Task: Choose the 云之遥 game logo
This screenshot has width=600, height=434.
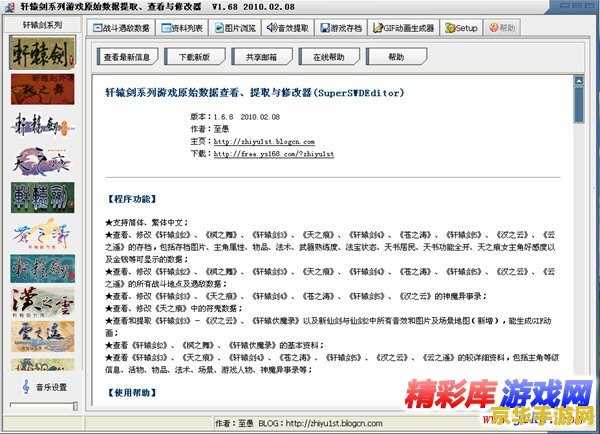Action: click(x=42, y=340)
